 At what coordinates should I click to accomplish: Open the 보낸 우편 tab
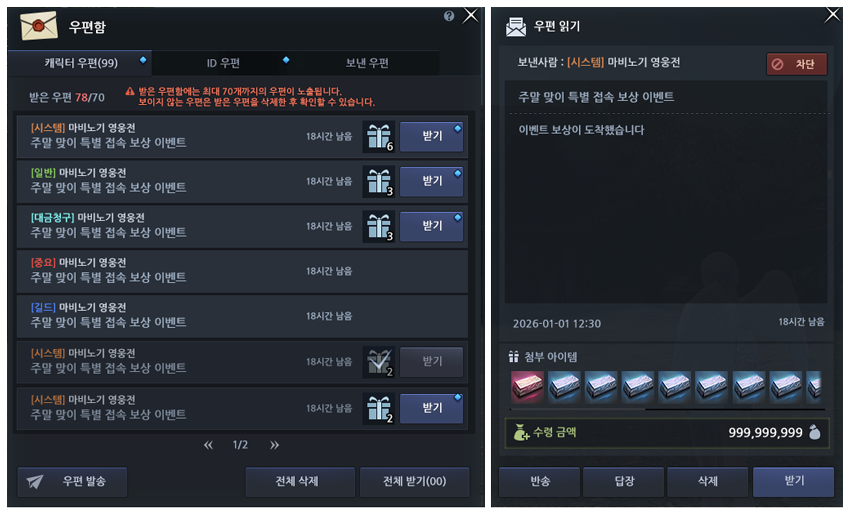[367, 63]
